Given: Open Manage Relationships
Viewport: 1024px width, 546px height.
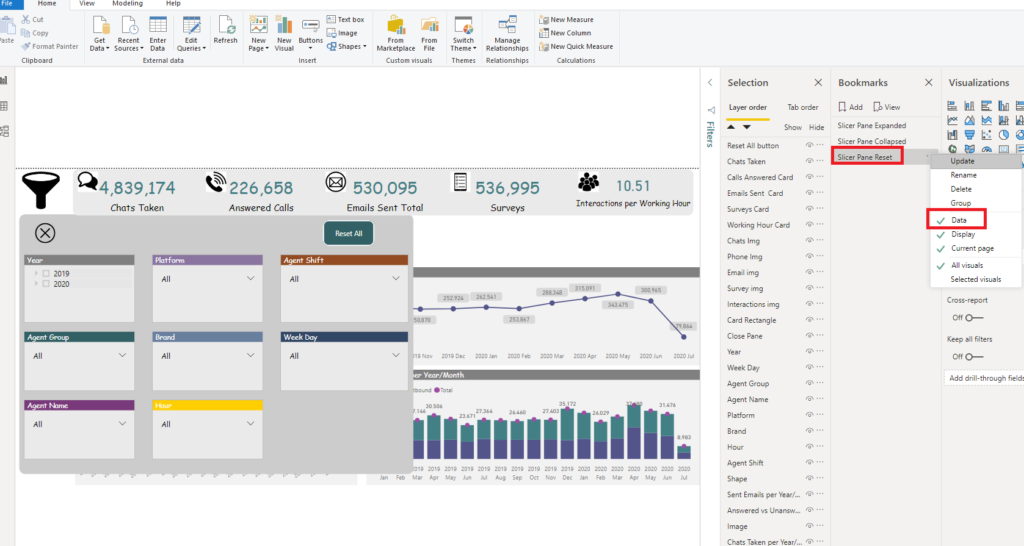Looking at the screenshot, I should point(507,34).
